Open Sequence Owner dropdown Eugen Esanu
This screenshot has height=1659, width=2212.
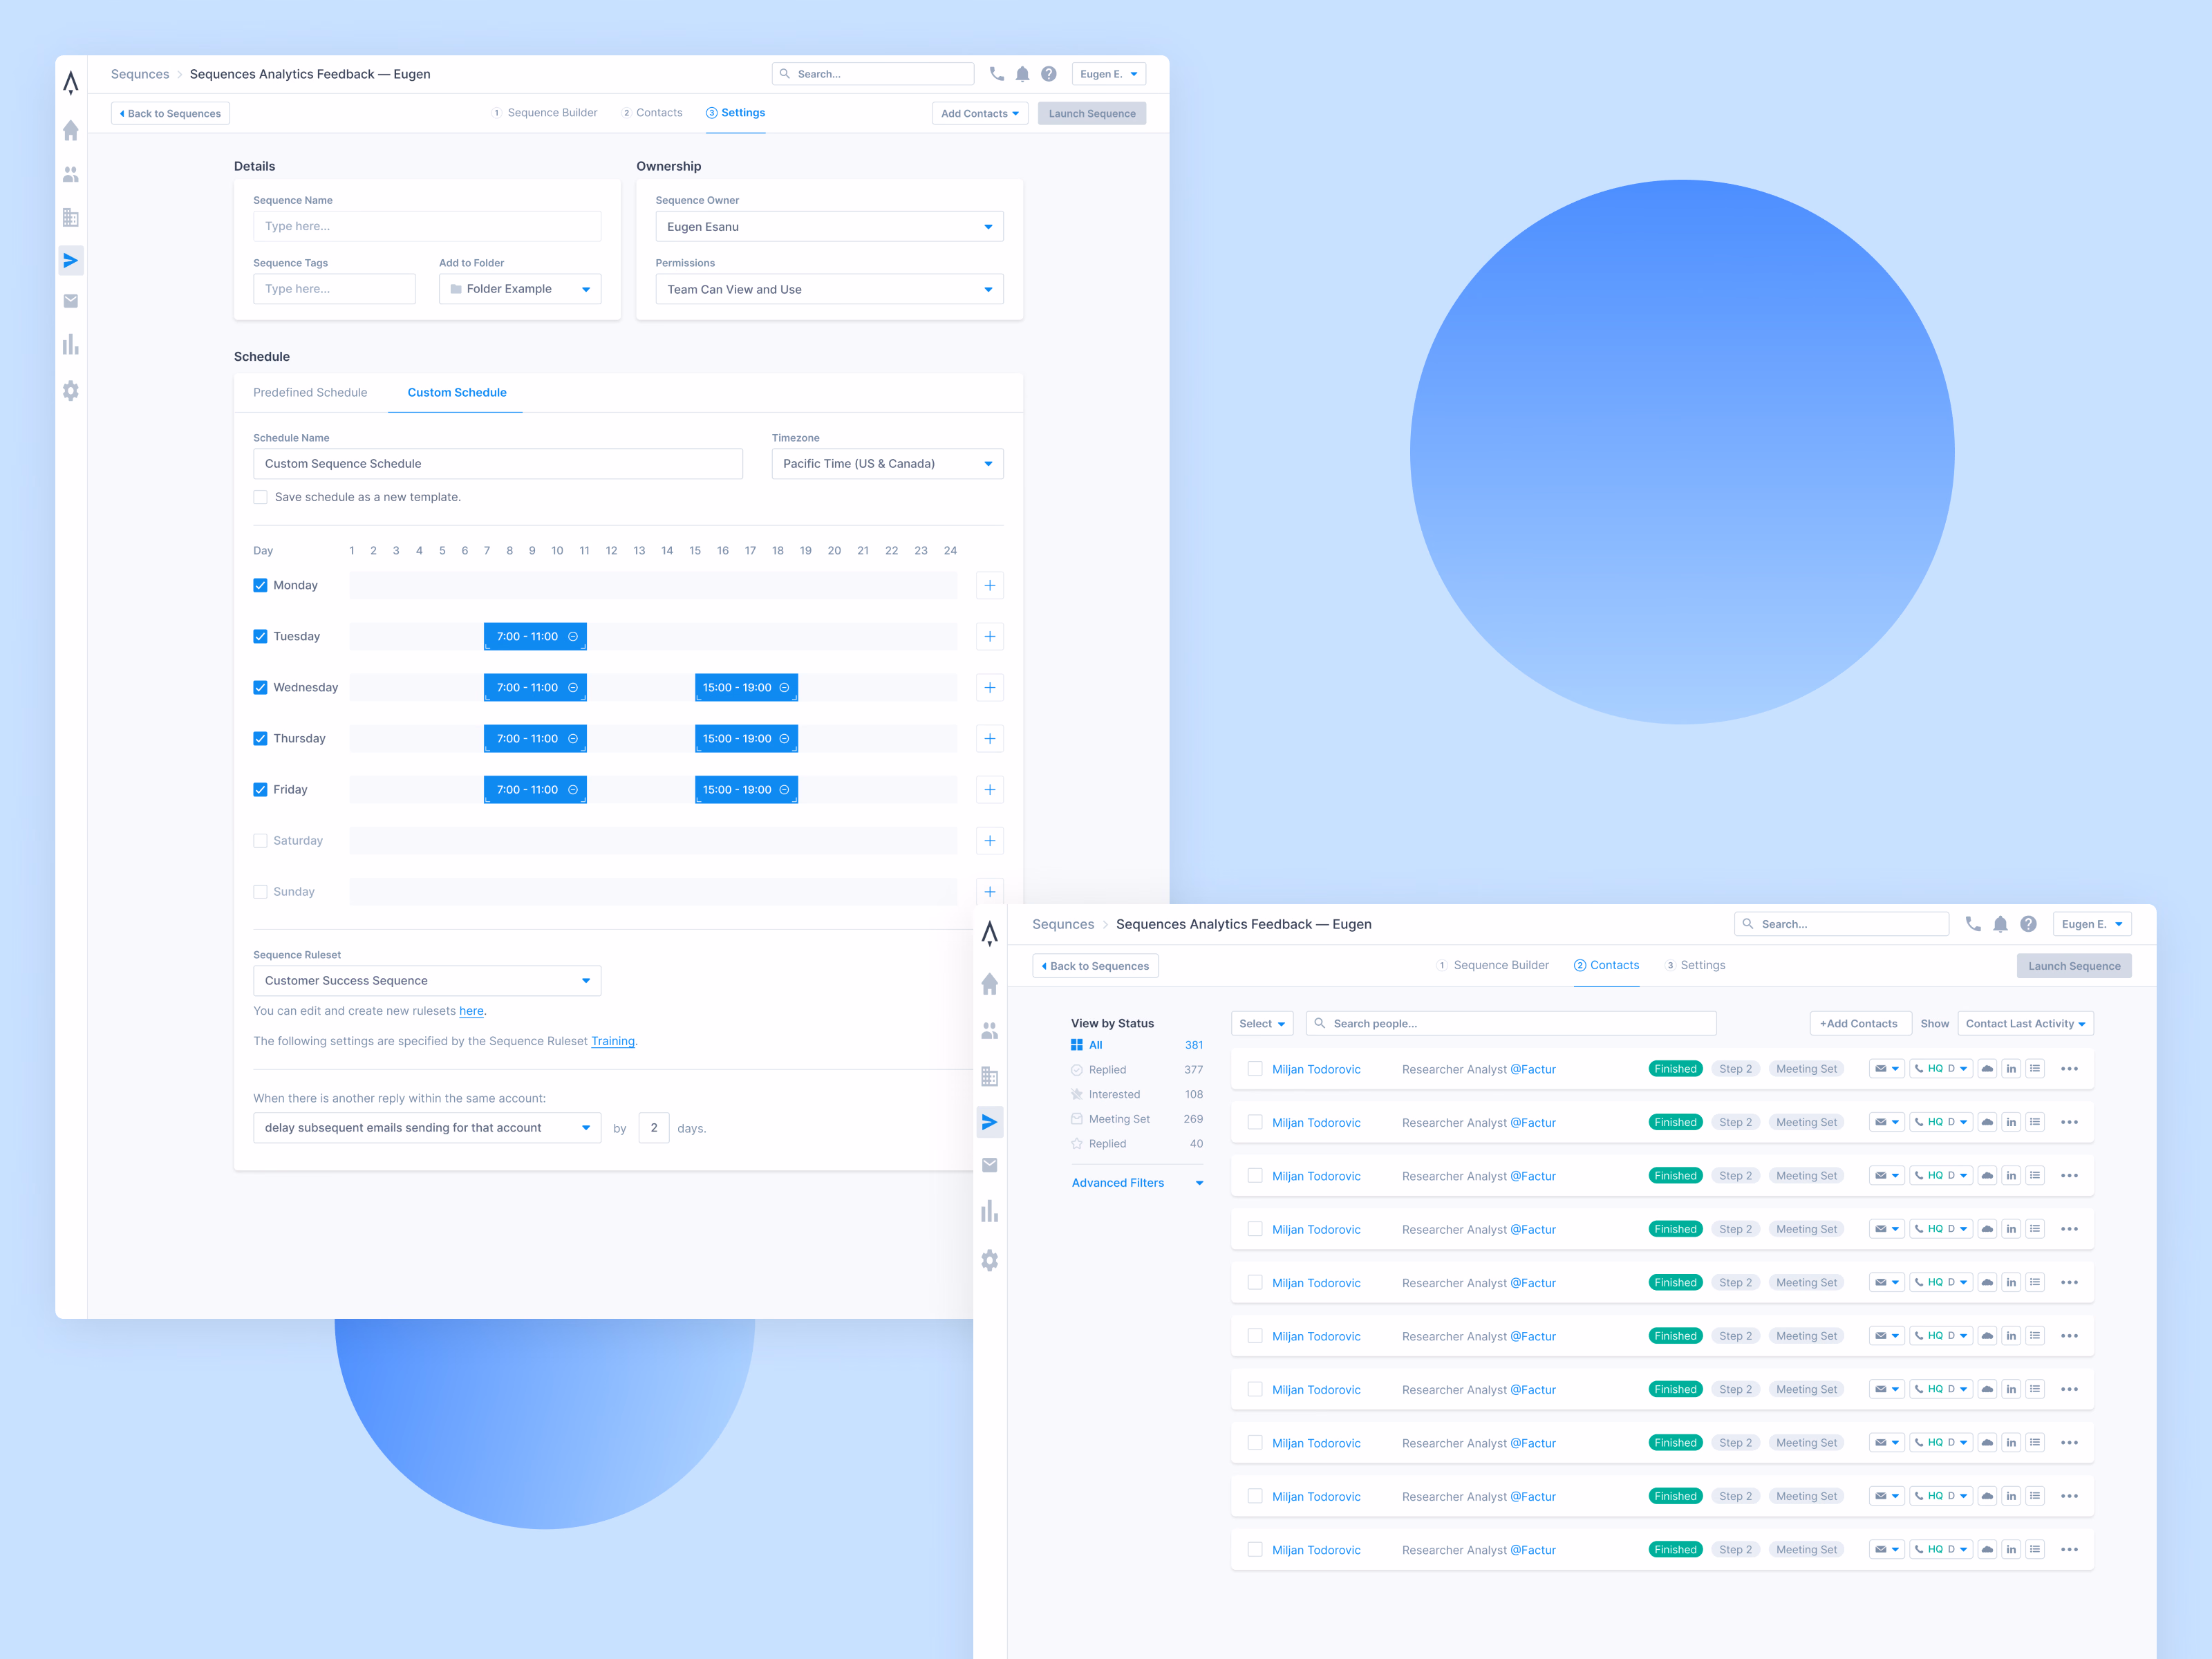829,226
